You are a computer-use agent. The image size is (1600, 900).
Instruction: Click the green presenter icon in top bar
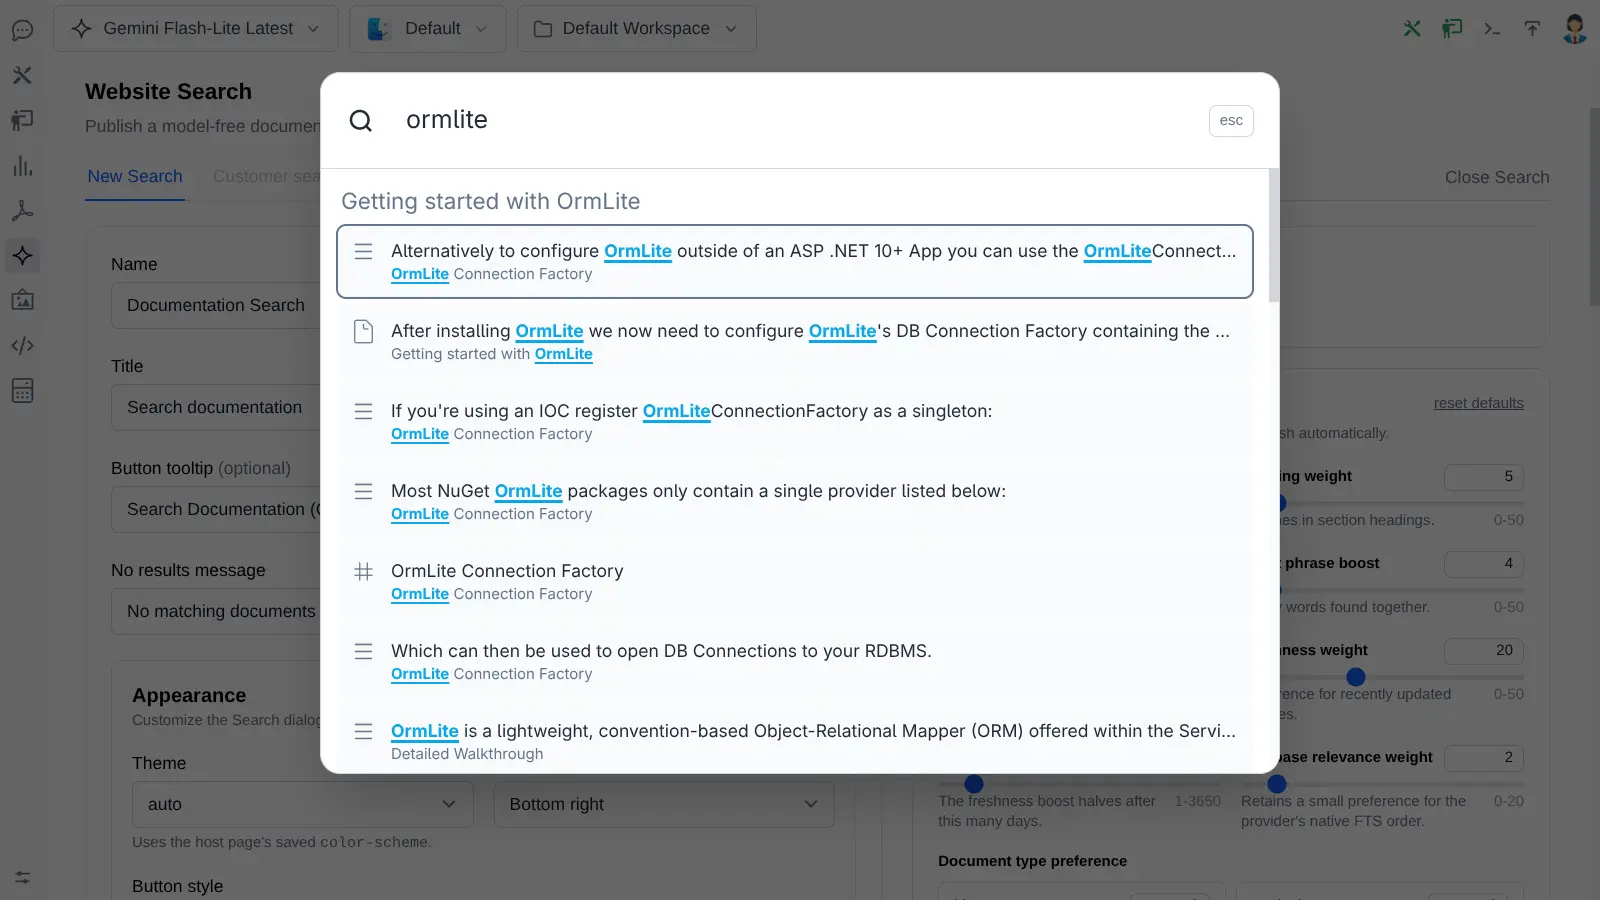[x=1452, y=28]
